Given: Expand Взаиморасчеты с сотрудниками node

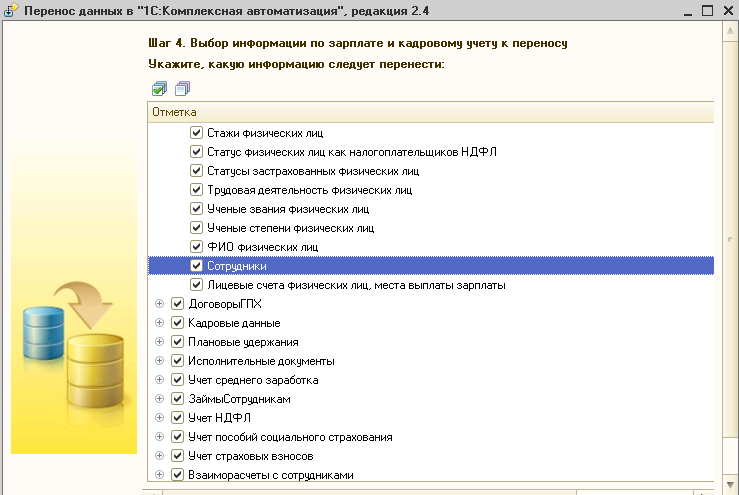Looking at the screenshot, I should pyautogui.click(x=159, y=474).
